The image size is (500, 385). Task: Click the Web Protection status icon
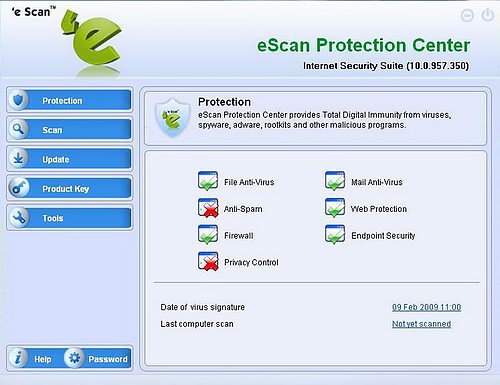pyautogui.click(x=335, y=208)
